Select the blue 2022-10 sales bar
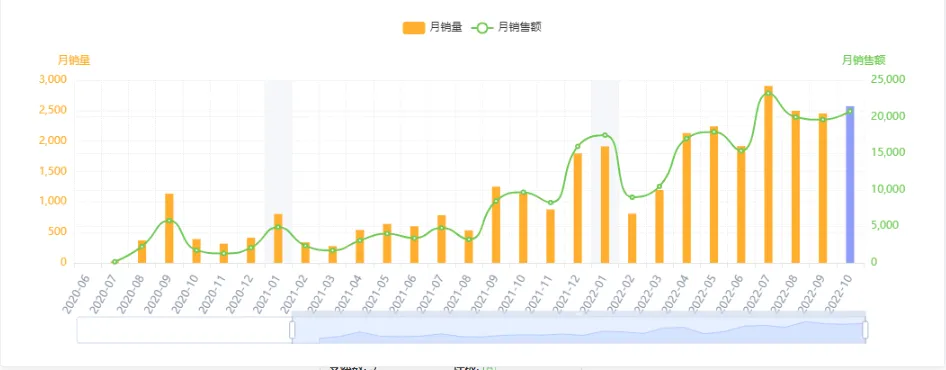 (849, 185)
